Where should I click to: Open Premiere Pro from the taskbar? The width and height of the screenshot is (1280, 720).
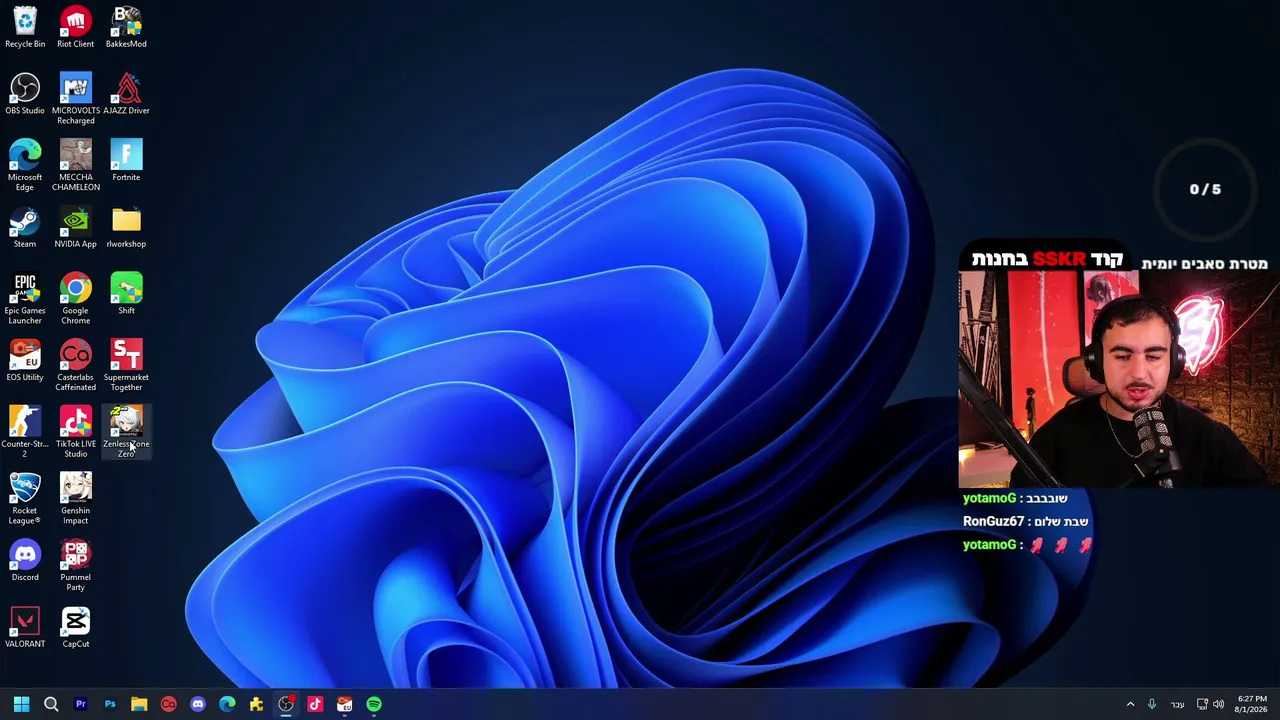click(81, 704)
